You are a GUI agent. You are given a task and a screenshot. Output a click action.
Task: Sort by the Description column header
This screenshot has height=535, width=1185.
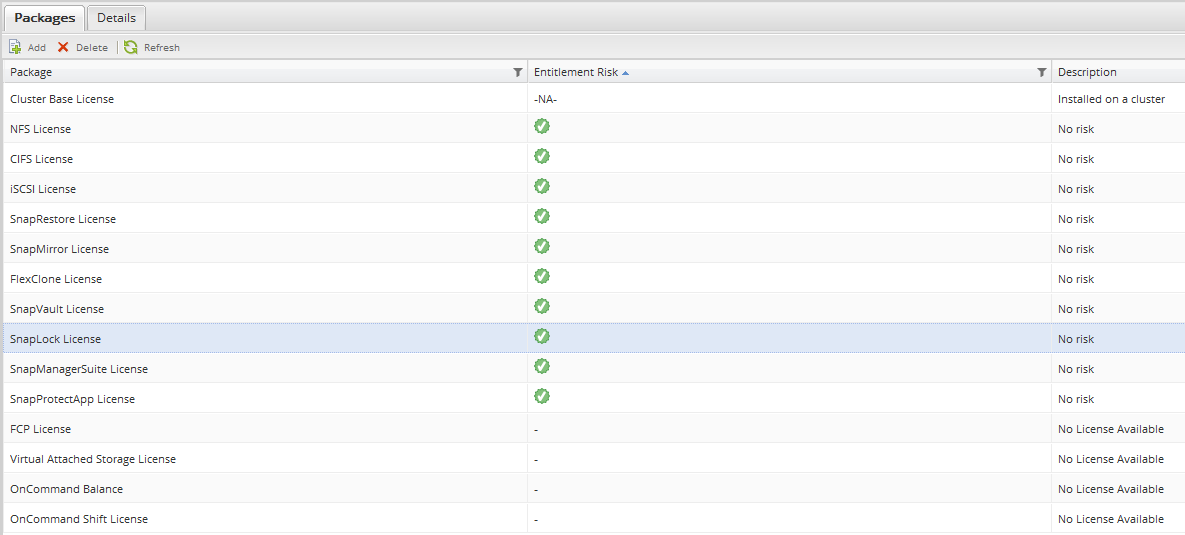click(x=1087, y=72)
